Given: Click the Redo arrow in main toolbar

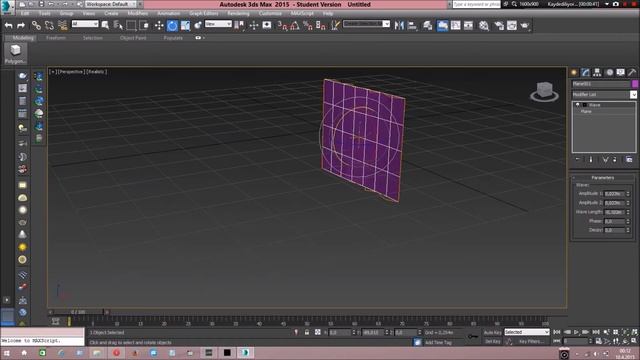Looking at the screenshot, I should coord(20,25).
